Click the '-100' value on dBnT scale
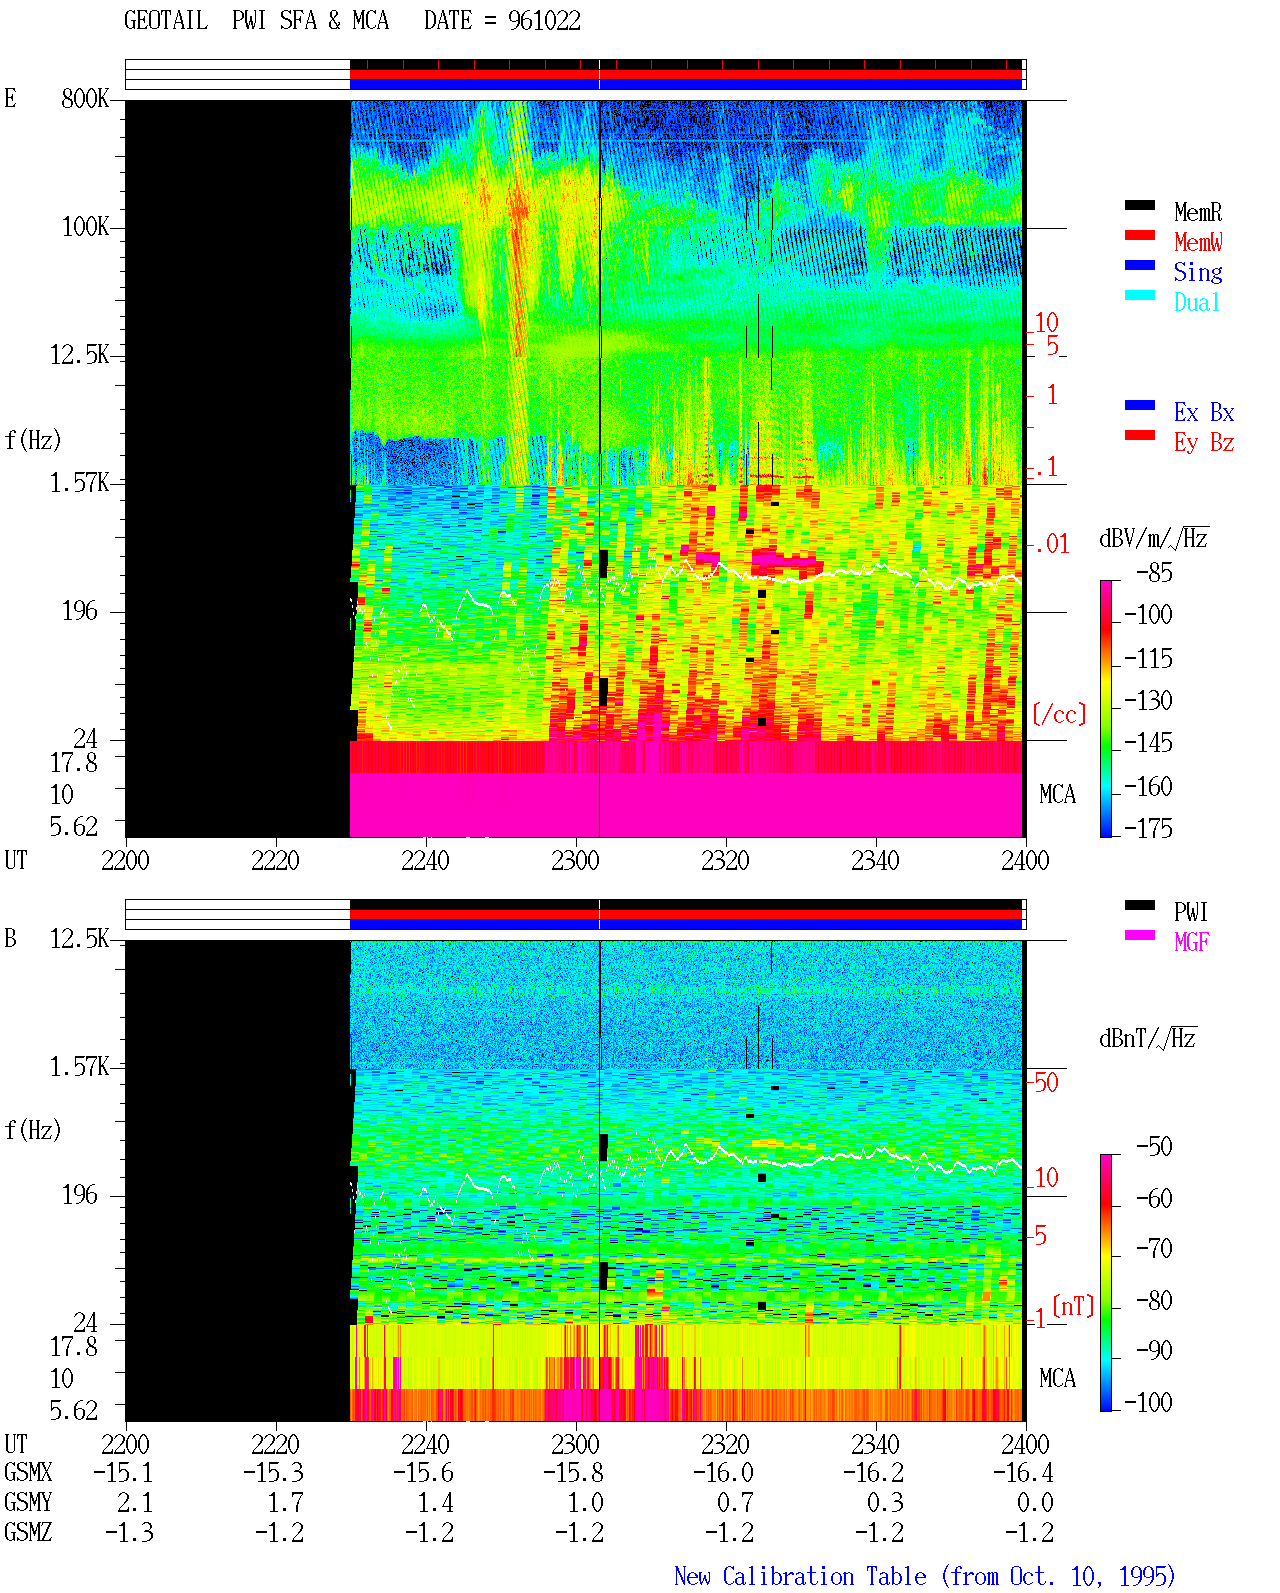The image size is (1280, 1593). coord(1149,1402)
